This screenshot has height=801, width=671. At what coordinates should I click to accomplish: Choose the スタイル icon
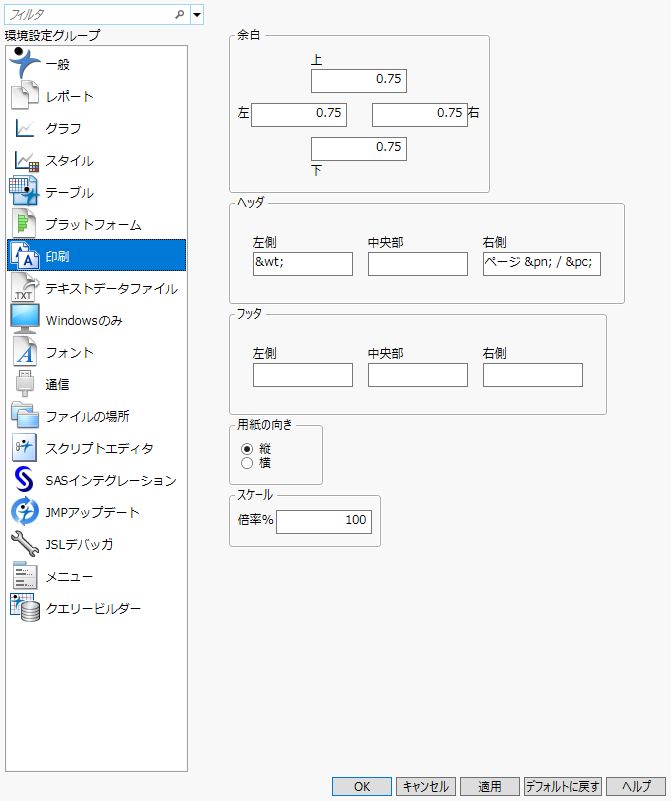pos(26,160)
